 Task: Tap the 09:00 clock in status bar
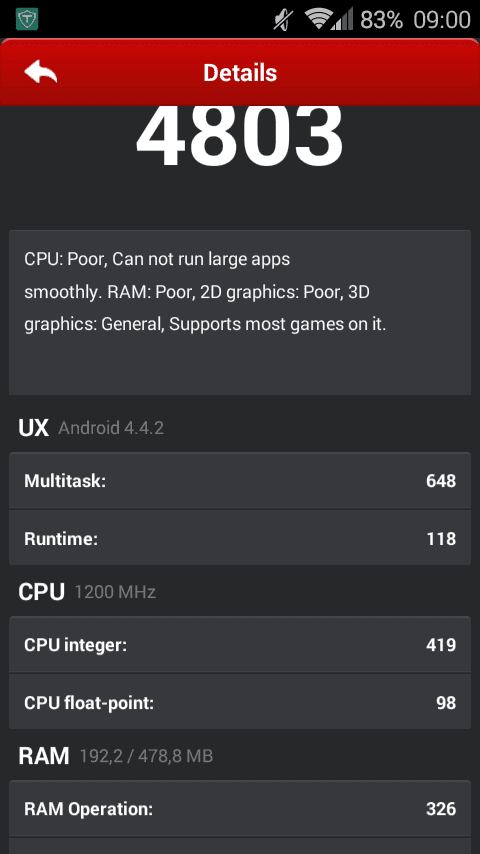442,20
